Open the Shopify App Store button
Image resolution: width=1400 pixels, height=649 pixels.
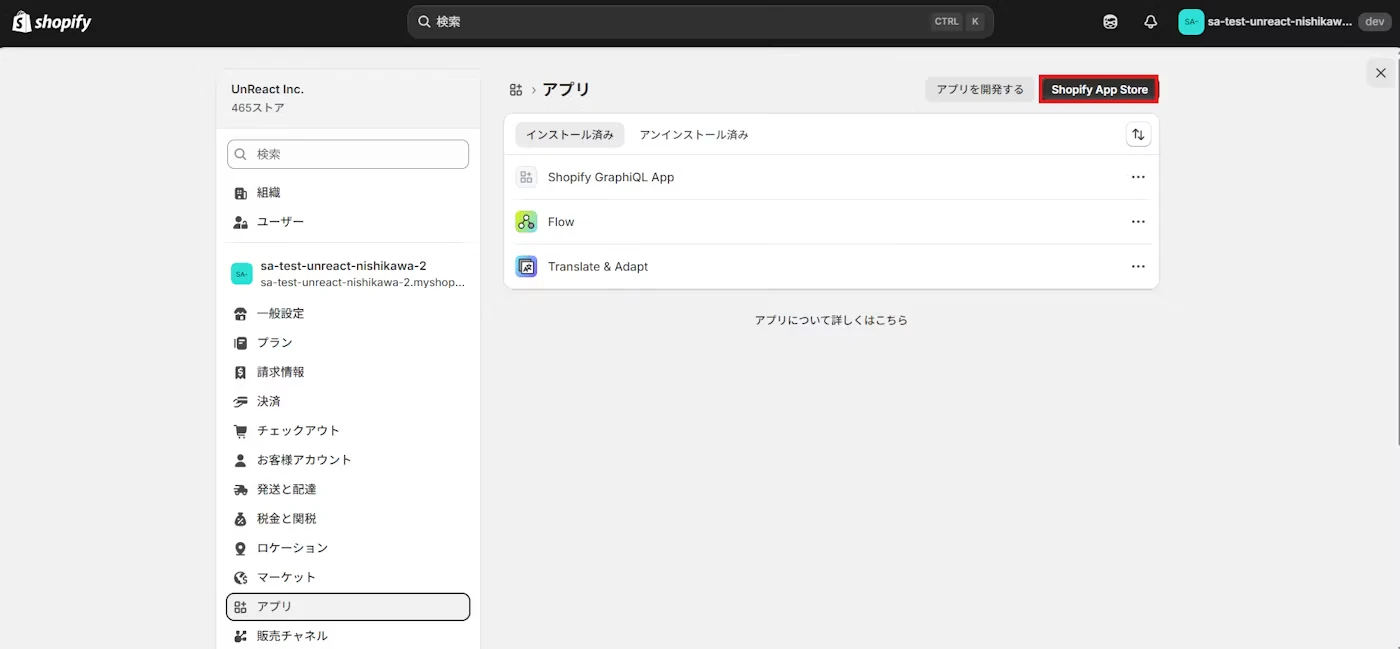(x=1099, y=89)
